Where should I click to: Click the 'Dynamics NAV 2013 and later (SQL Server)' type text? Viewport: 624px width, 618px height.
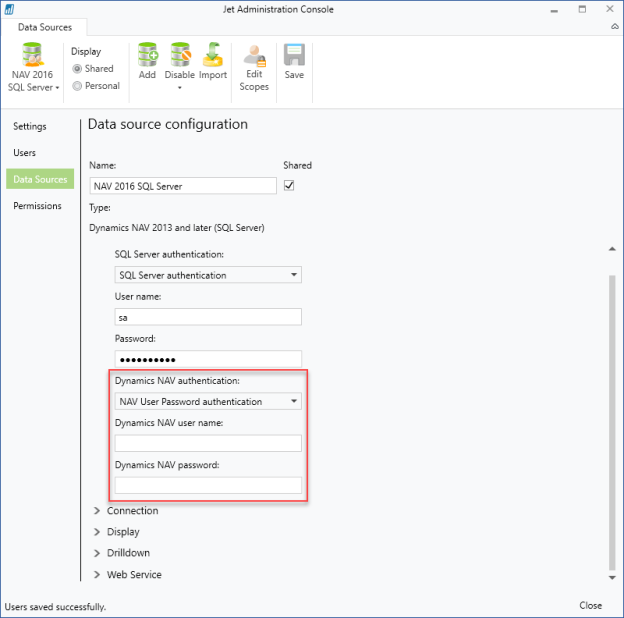point(177,228)
